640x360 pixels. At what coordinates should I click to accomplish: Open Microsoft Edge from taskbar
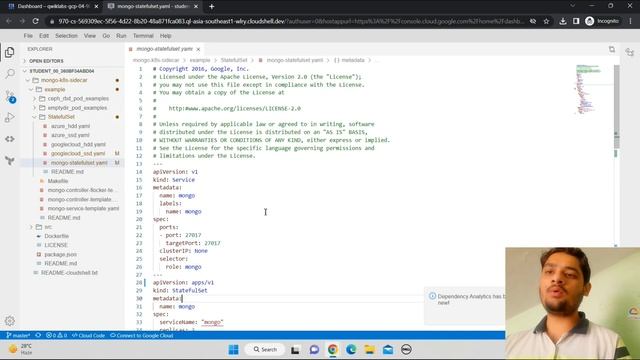(x=351, y=349)
